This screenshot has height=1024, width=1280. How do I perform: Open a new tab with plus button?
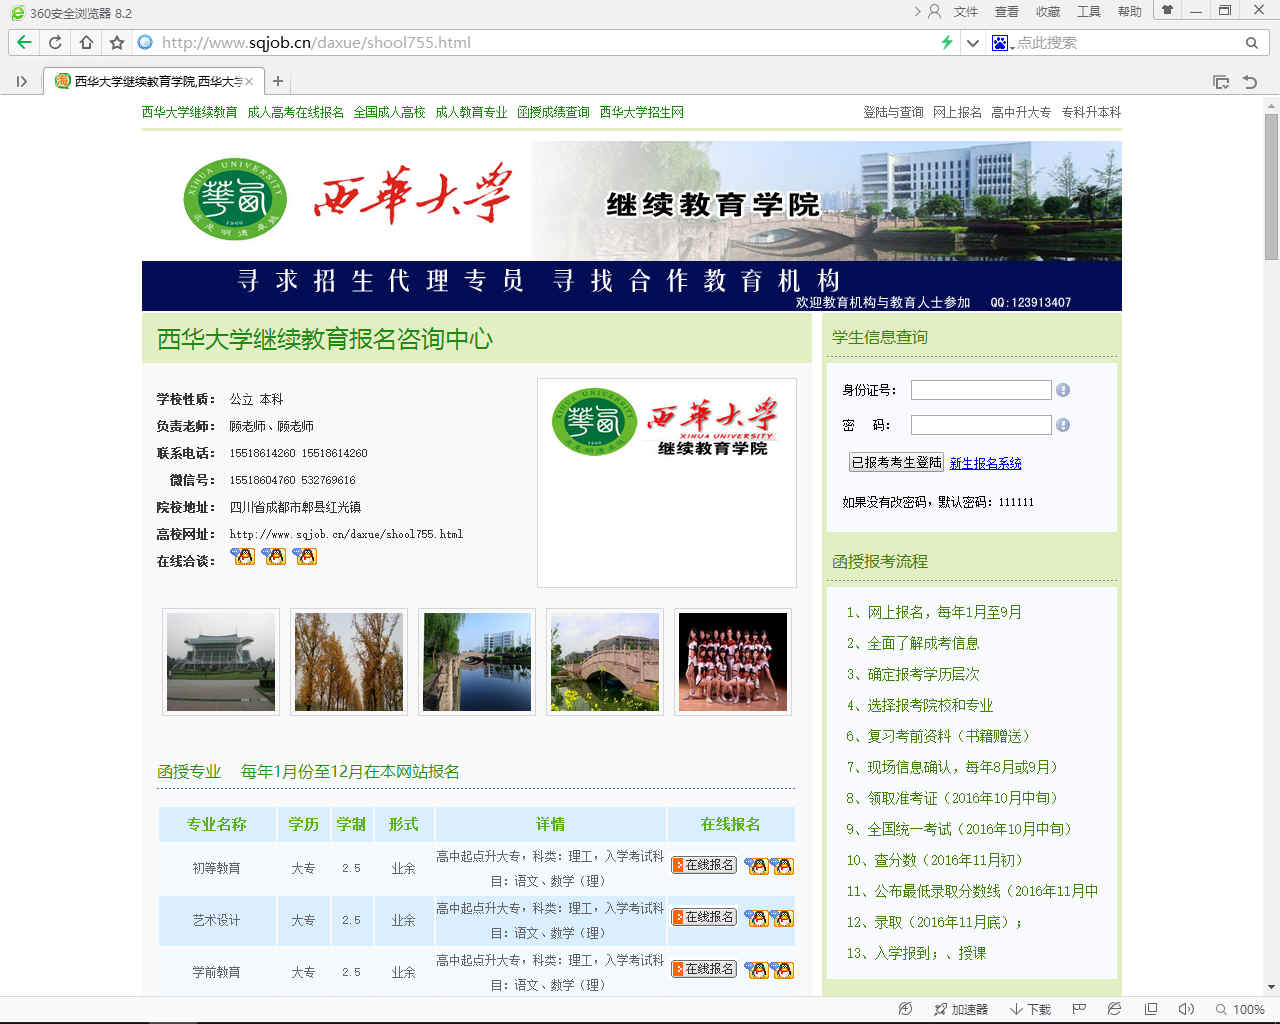(x=278, y=82)
